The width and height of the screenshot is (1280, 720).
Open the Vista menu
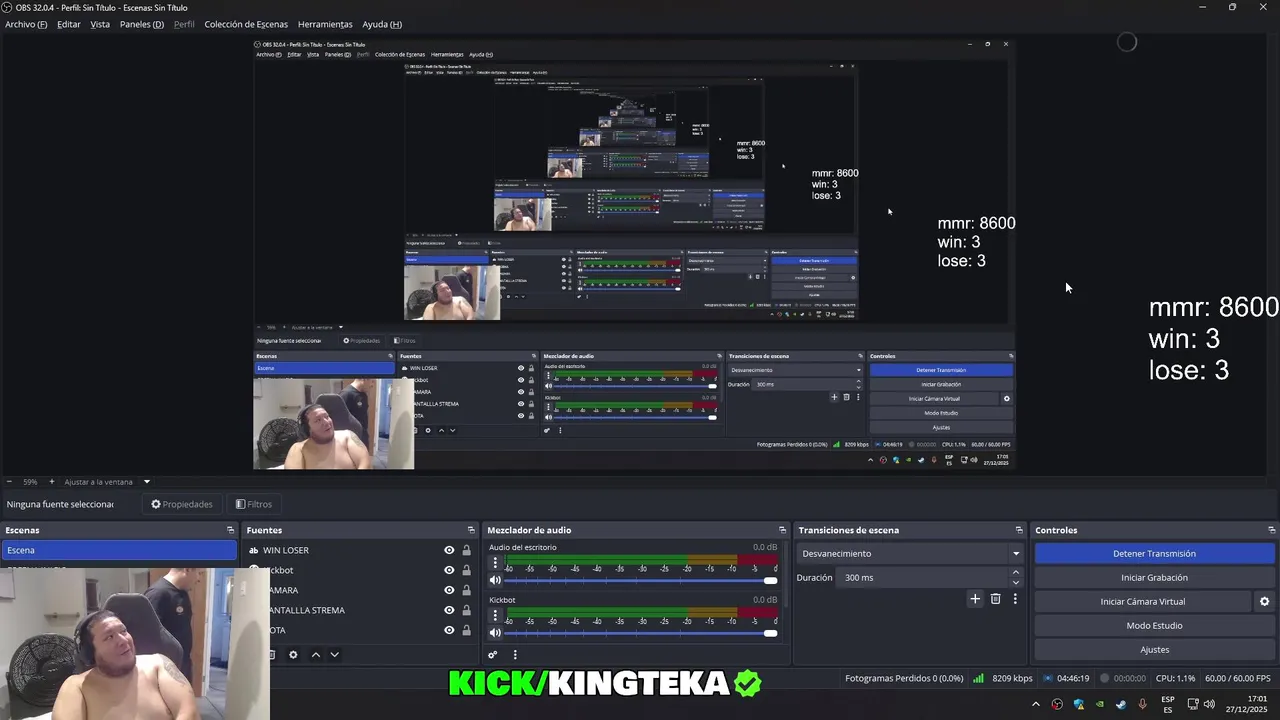pos(100,24)
